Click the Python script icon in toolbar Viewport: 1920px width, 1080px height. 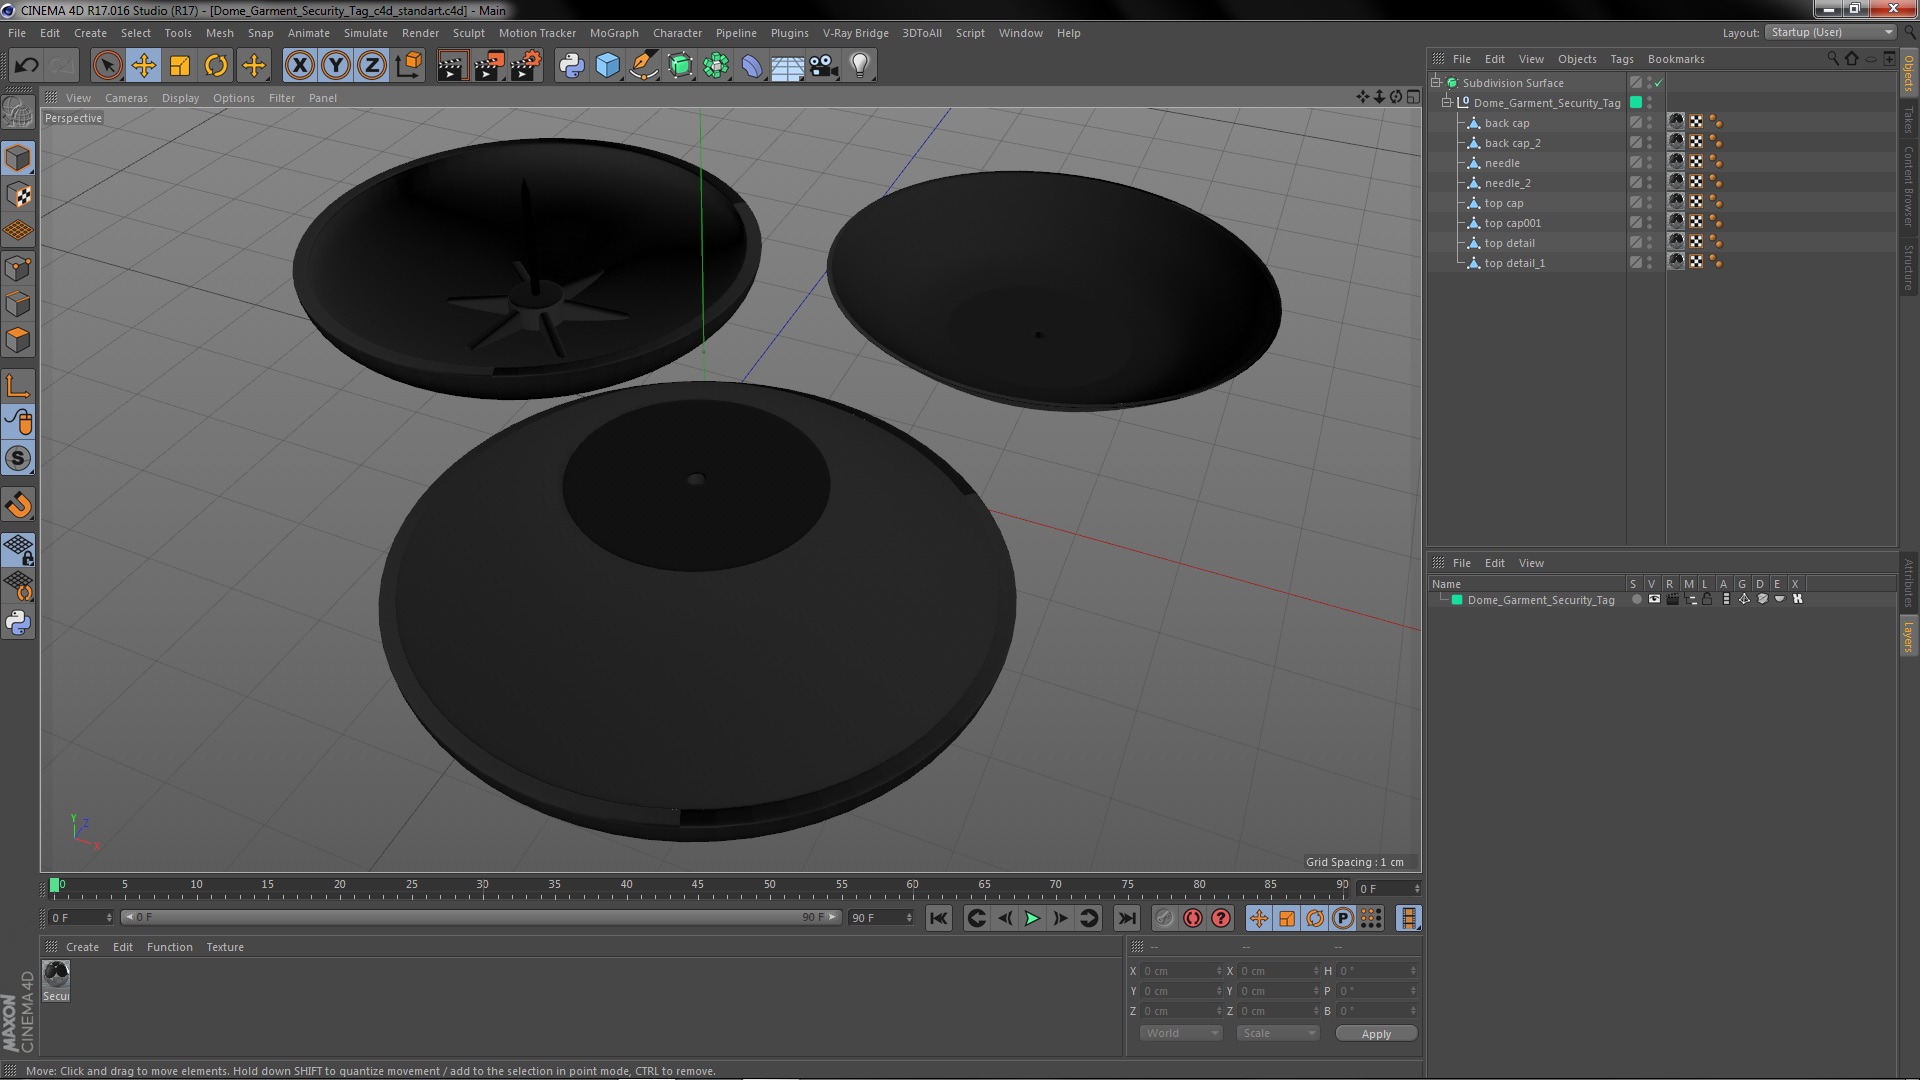tap(571, 66)
